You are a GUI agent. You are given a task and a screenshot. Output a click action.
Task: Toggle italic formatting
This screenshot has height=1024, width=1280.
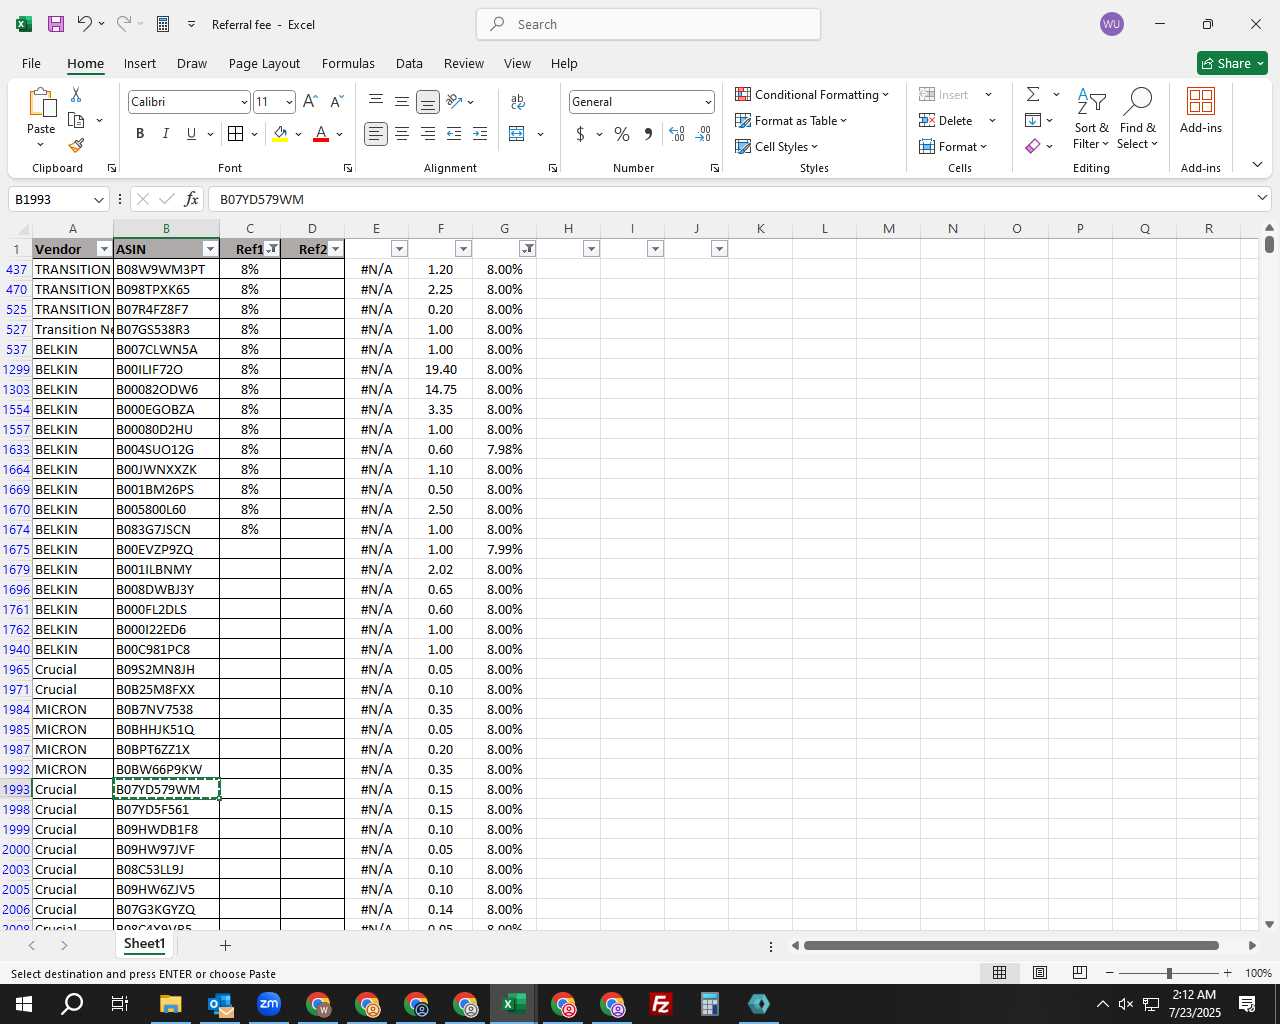[166, 134]
